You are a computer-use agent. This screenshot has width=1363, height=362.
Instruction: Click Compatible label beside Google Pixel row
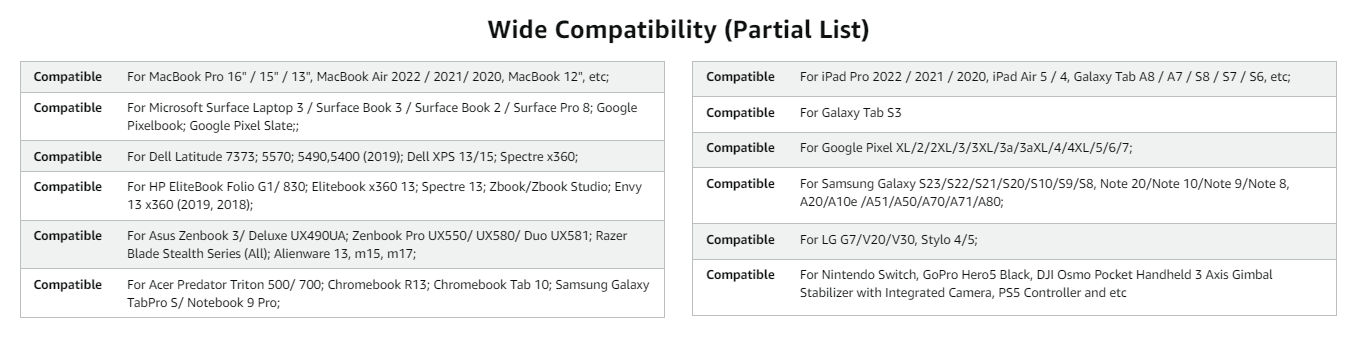740,147
